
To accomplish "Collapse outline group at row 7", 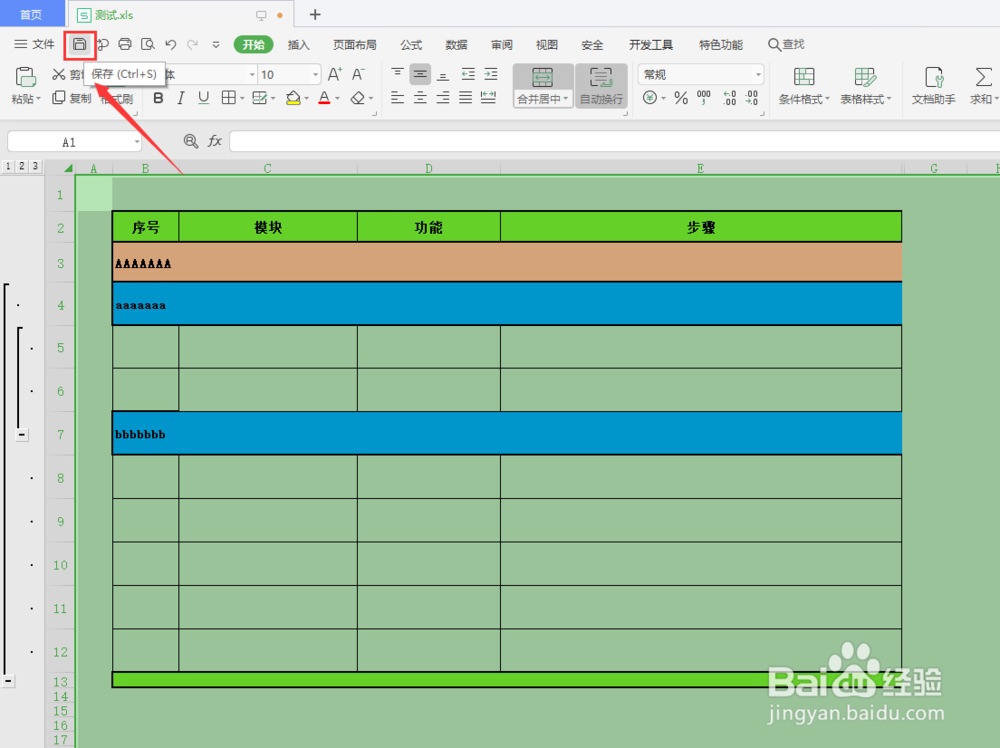I will 22,434.
